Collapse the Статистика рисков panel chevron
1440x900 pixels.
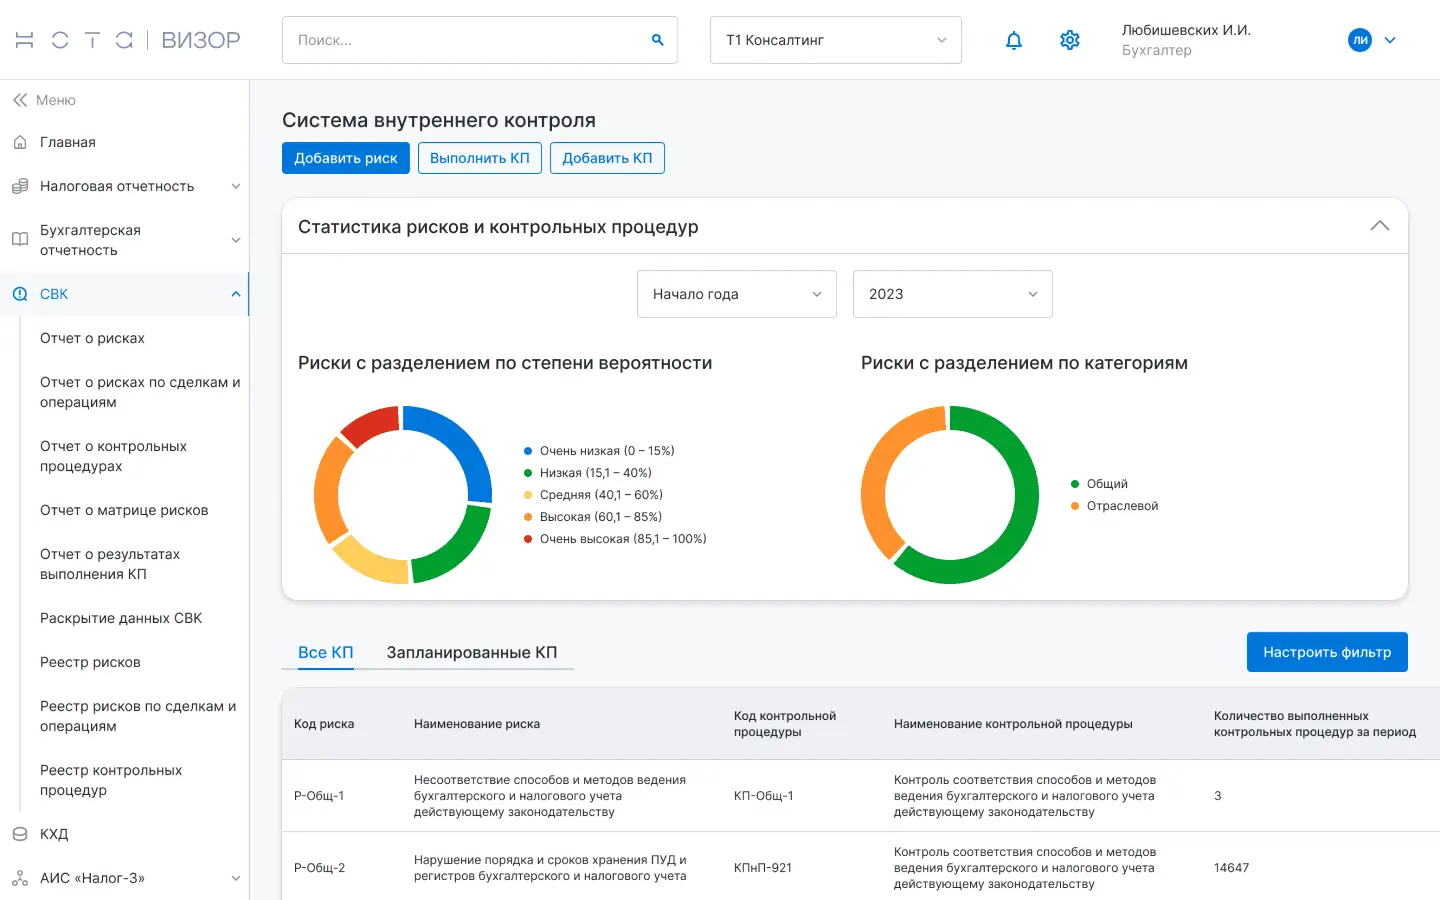(x=1380, y=226)
